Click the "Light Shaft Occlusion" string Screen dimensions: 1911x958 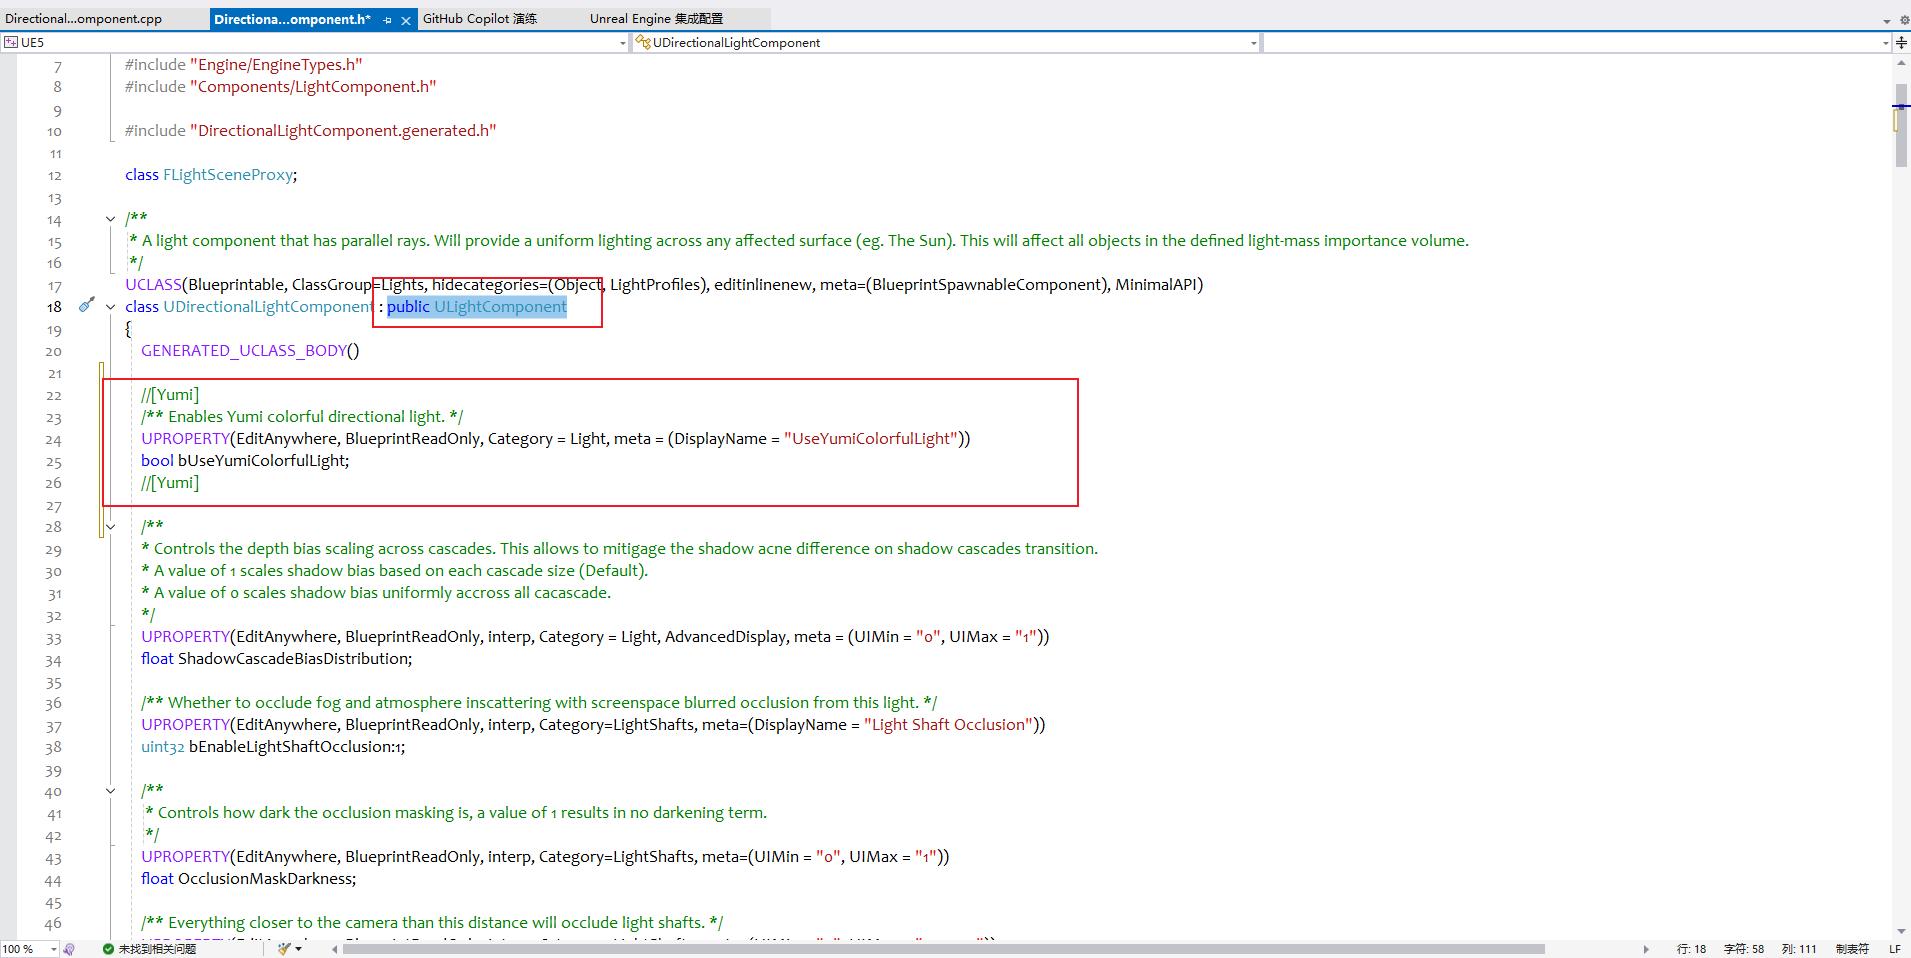pos(949,725)
